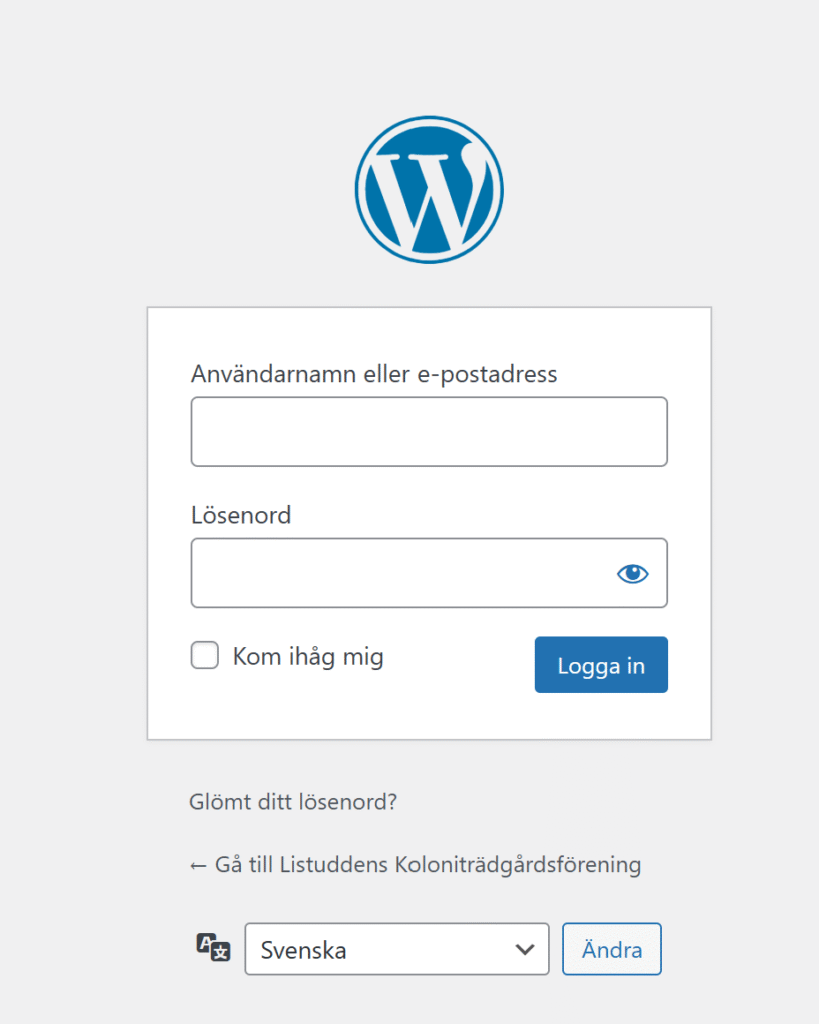The image size is (819, 1024).
Task: Click the chevron arrow in Svenska selector
Action: point(524,950)
